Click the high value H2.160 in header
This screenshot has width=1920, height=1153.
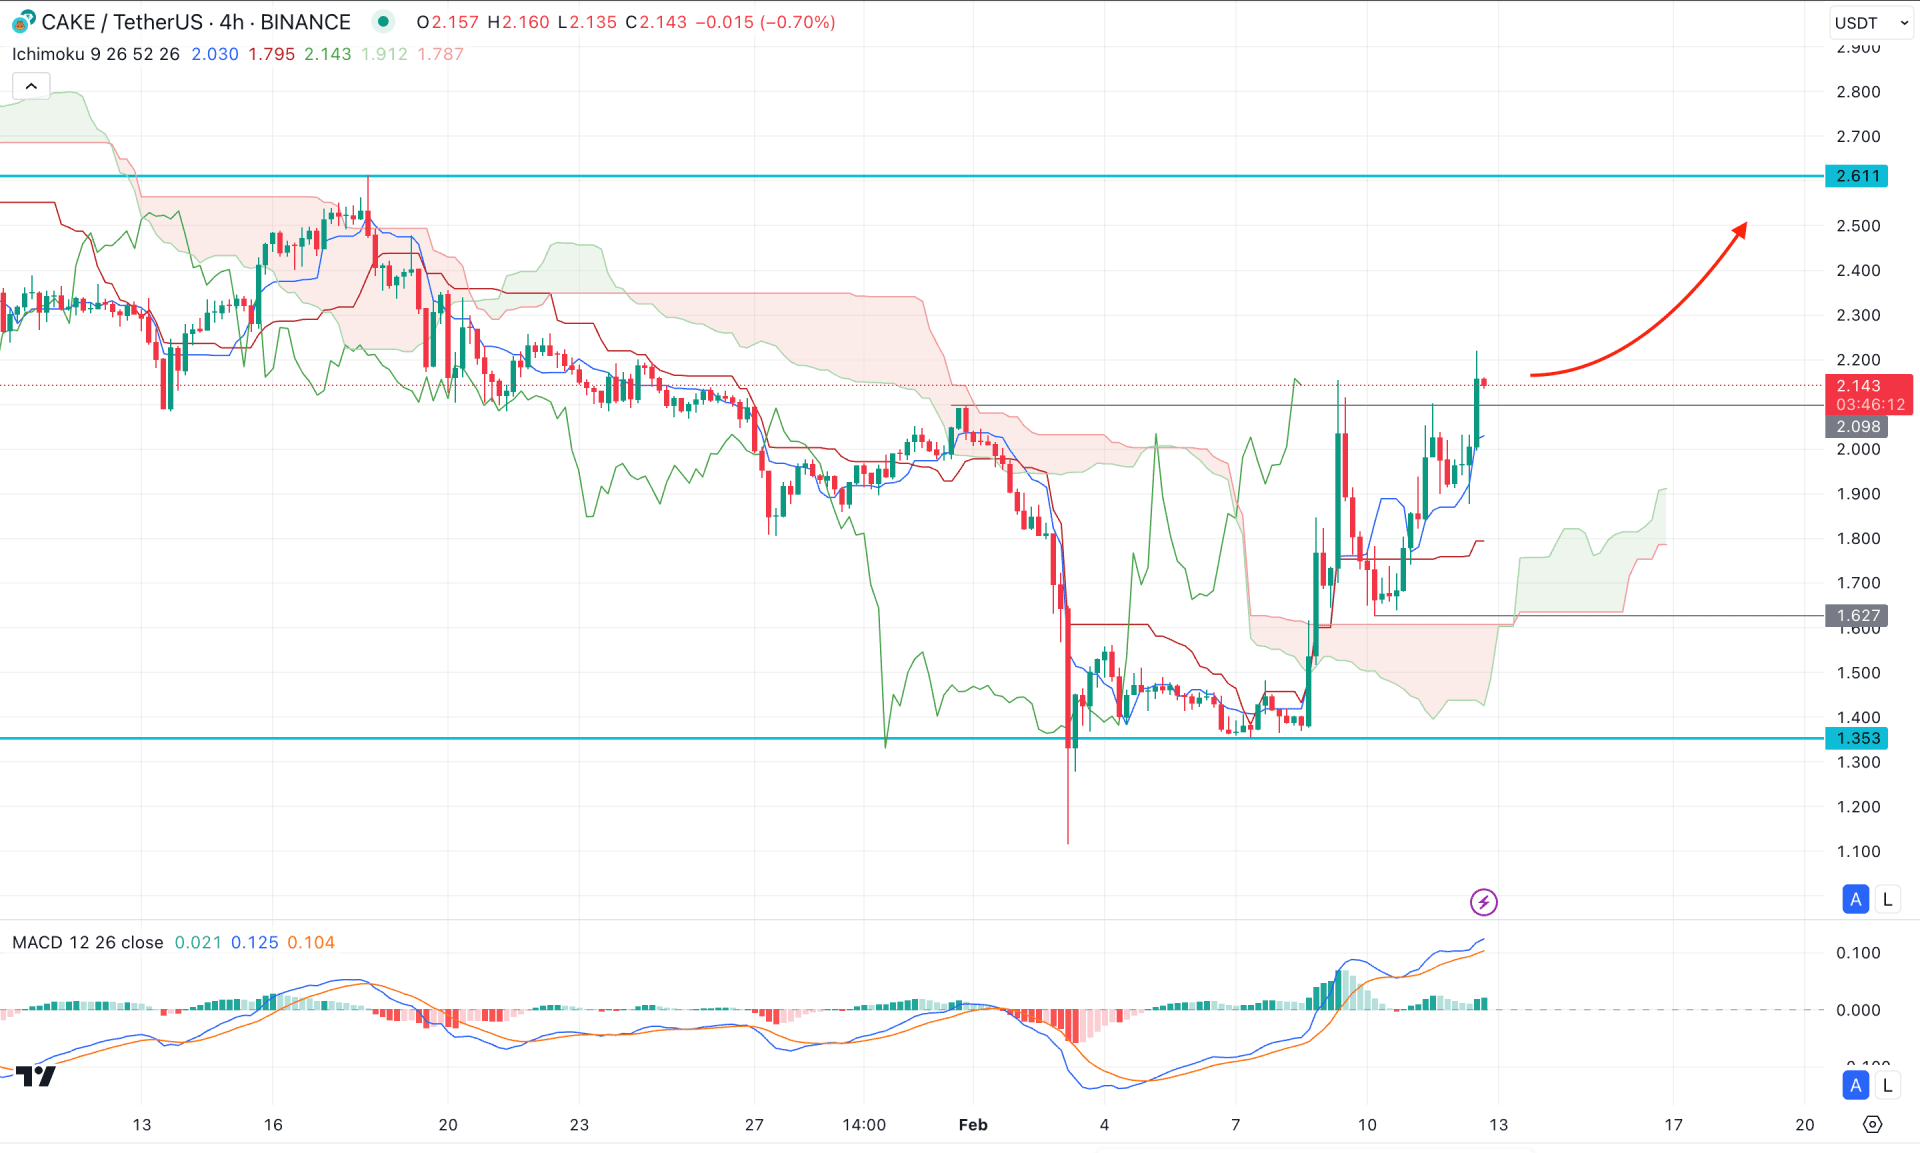(518, 22)
